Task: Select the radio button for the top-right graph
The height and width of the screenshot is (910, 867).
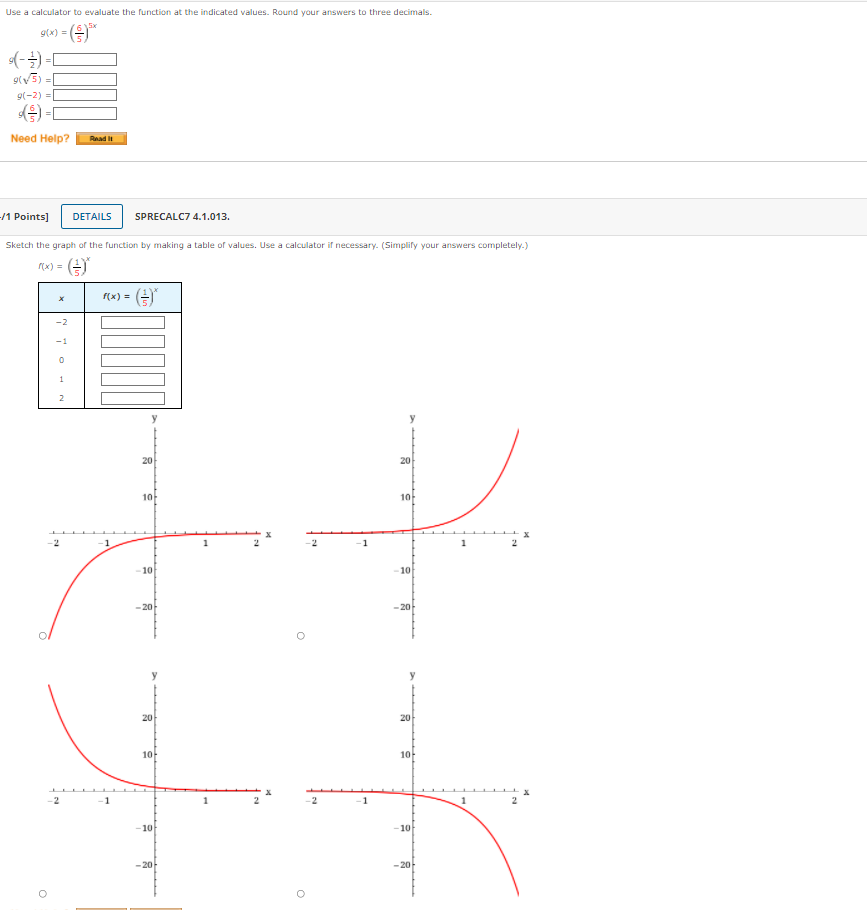Action: tap(300, 635)
